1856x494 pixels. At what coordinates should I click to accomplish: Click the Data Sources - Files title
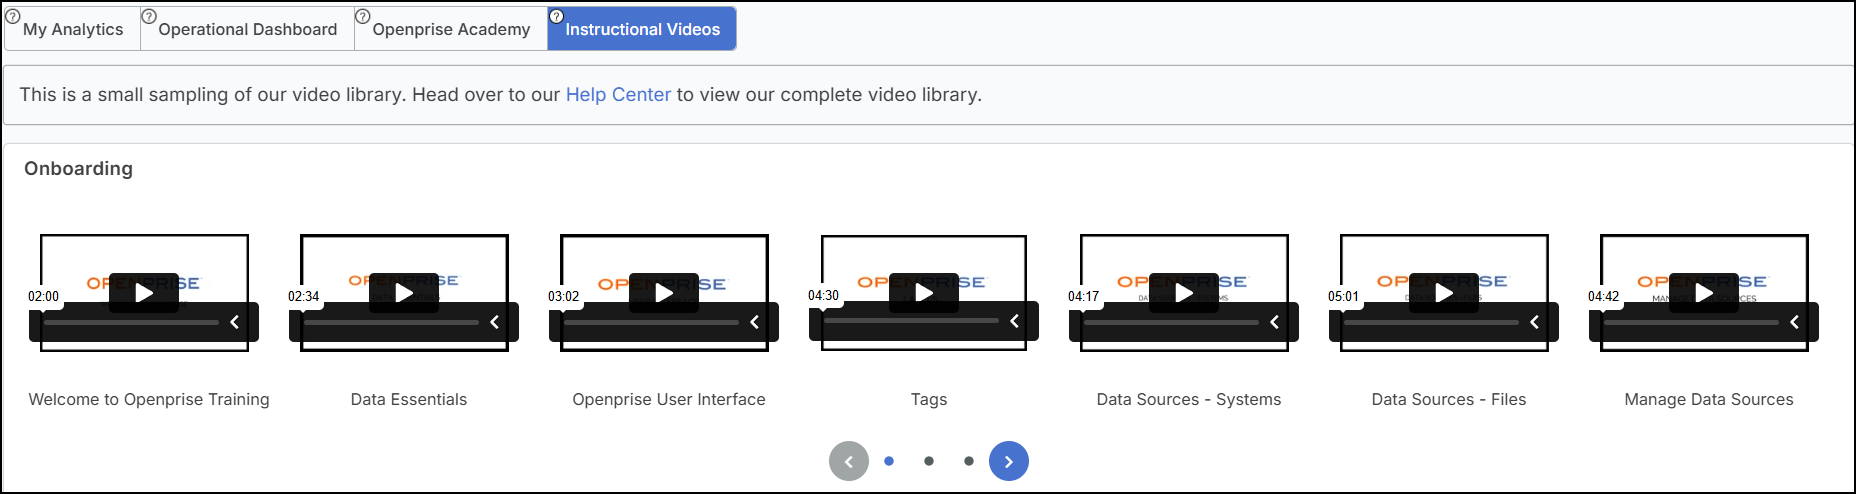point(1449,399)
